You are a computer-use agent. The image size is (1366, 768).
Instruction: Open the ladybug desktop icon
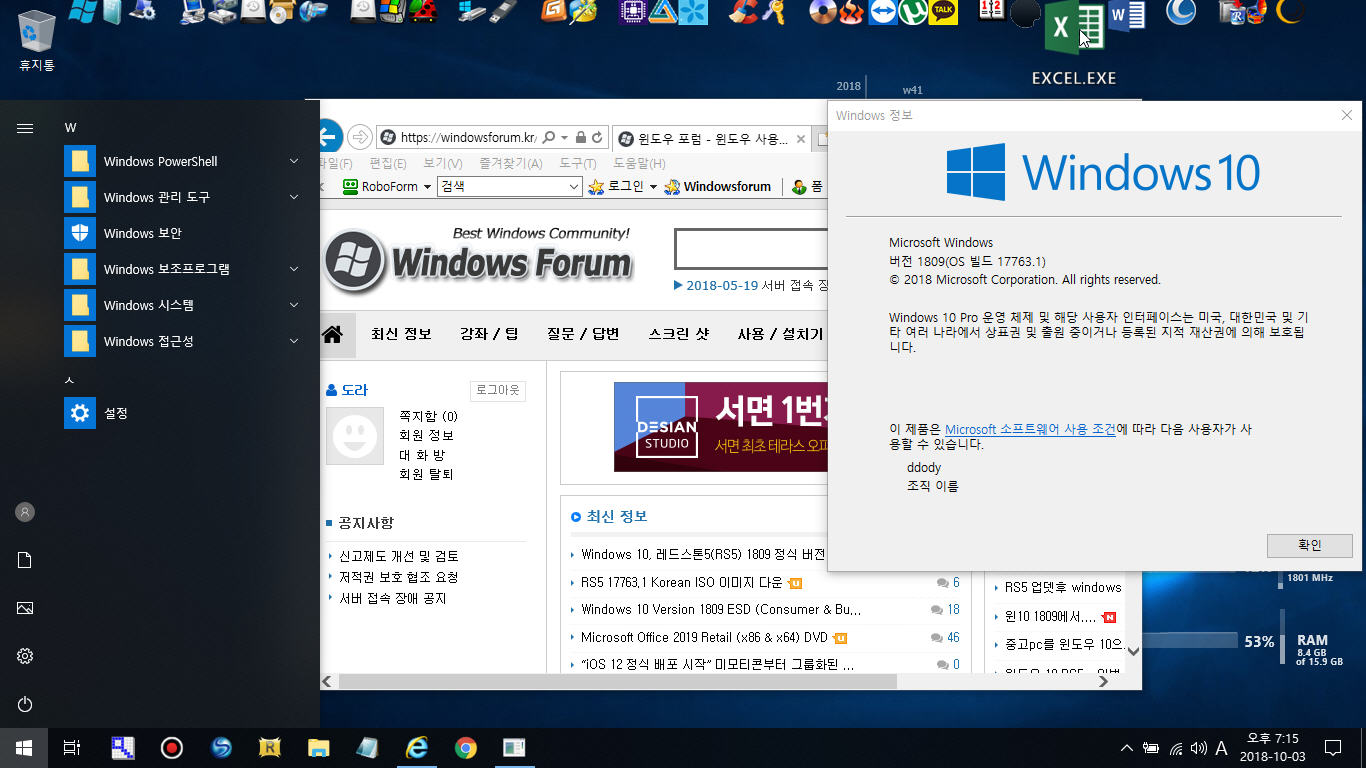click(x=424, y=11)
